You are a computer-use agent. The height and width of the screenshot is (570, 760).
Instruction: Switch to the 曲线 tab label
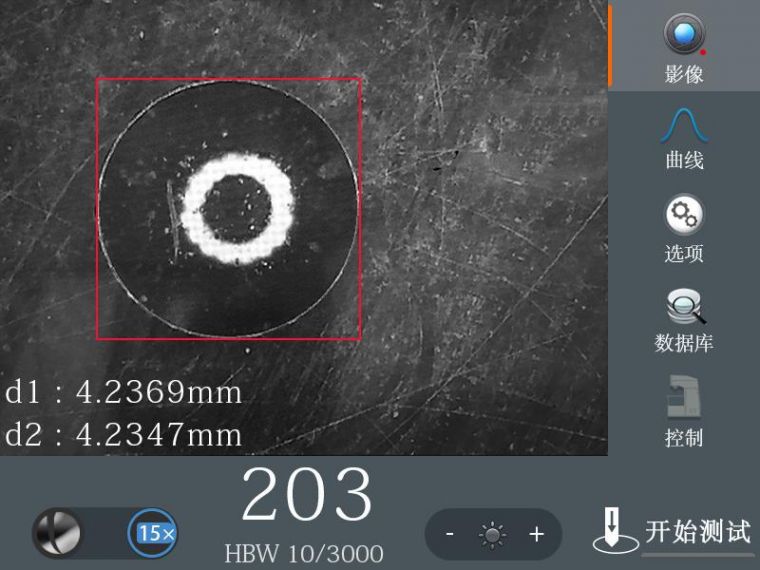(684, 160)
